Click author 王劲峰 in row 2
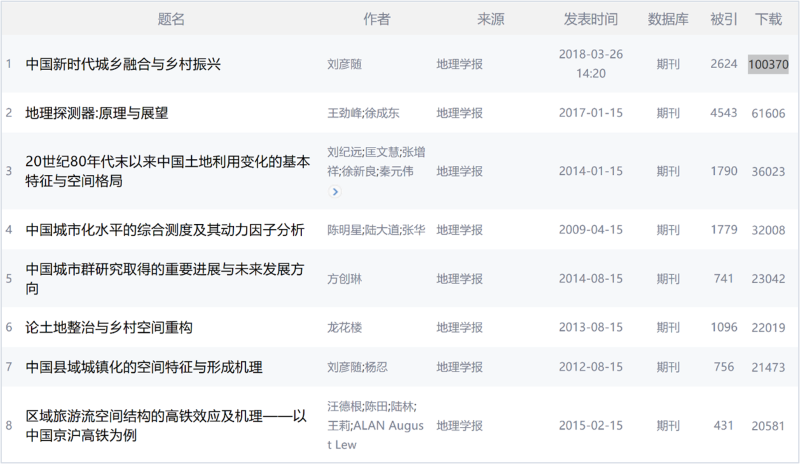 point(344,113)
